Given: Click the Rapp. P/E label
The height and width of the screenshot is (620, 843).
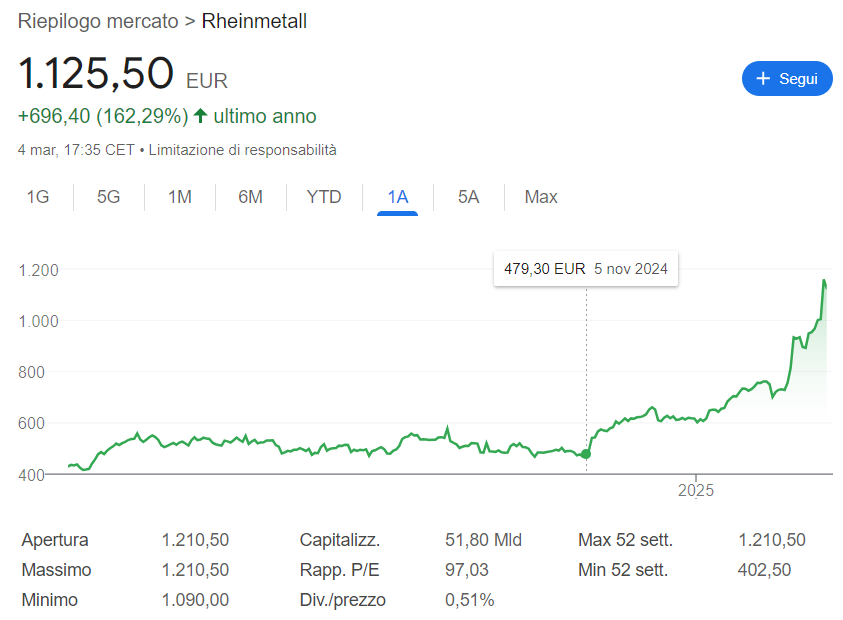Looking at the screenshot, I should (338, 570).
